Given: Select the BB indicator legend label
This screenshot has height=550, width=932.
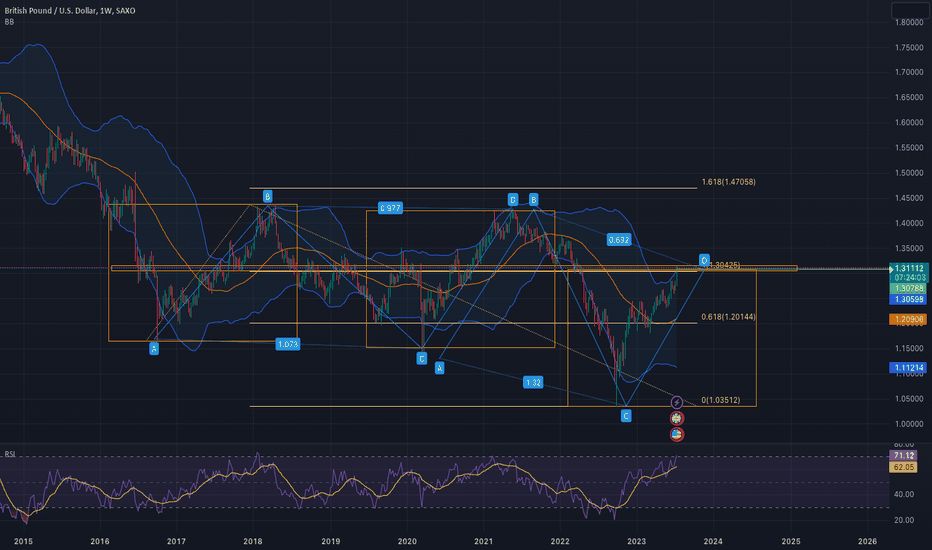Looking at the screenshot, I should coord(9,22).
